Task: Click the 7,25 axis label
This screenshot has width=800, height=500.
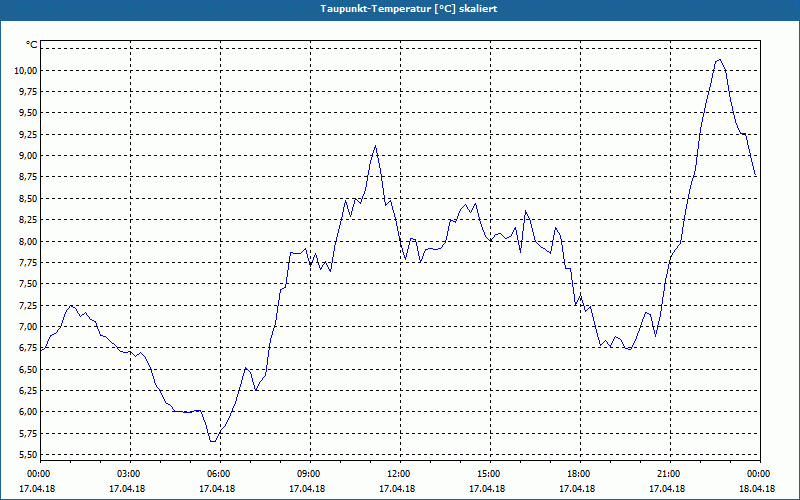Action: 27,305
